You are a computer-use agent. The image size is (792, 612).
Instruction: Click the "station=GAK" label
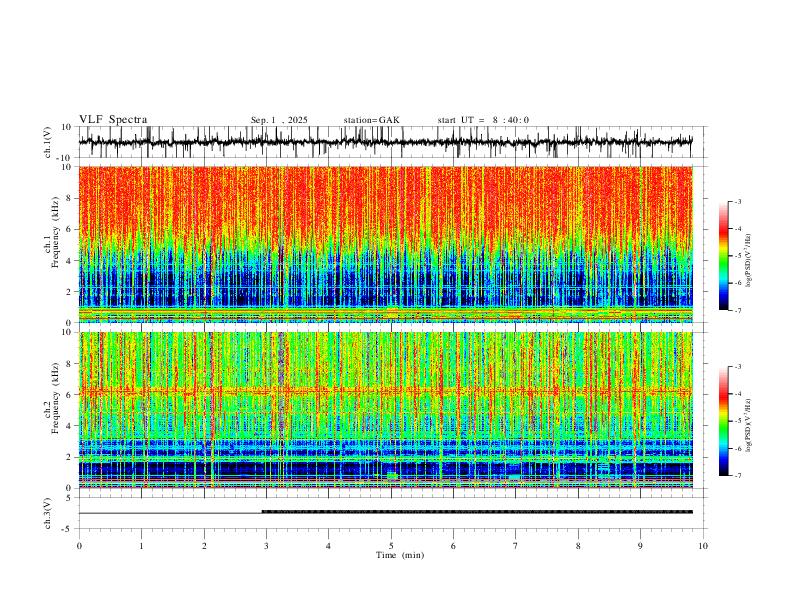point(371,120)
